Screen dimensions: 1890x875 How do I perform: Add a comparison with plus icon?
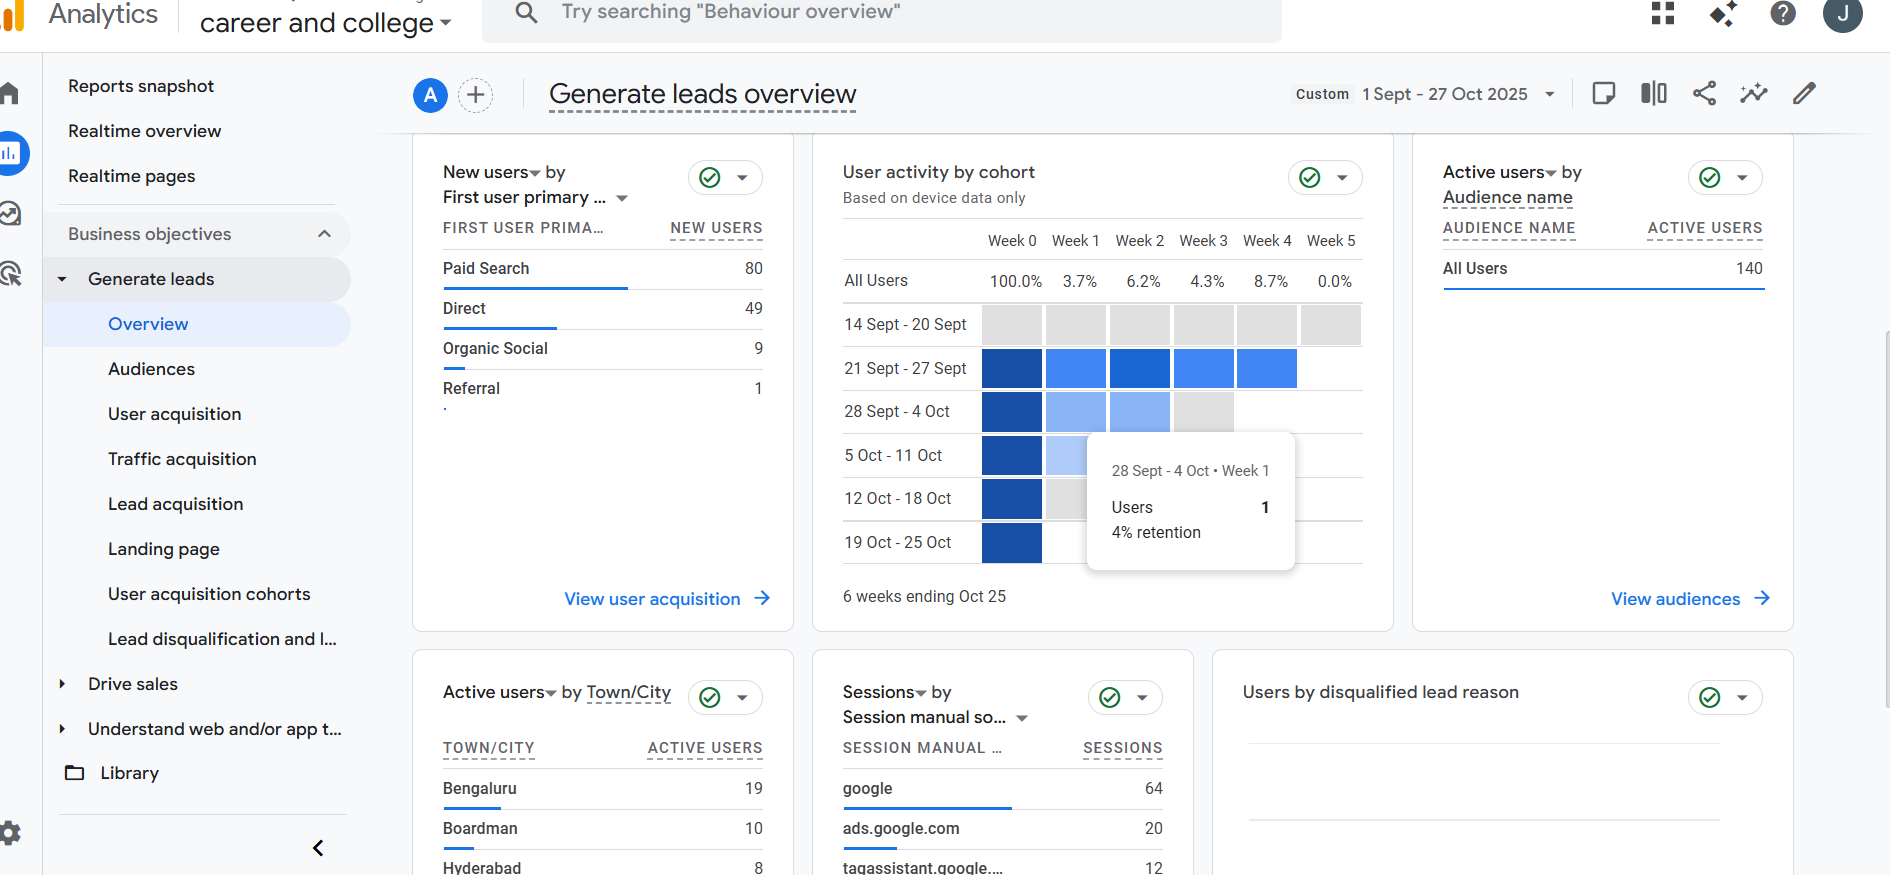point(476,95)
